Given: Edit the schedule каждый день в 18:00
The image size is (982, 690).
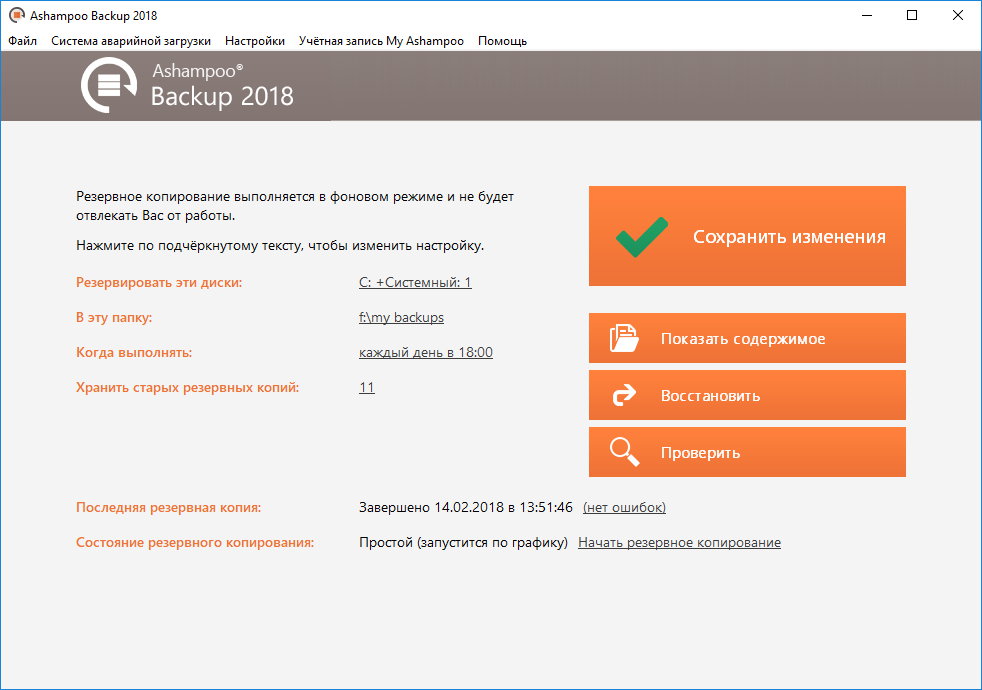Looking at the screenshot, I should point(425,353).
